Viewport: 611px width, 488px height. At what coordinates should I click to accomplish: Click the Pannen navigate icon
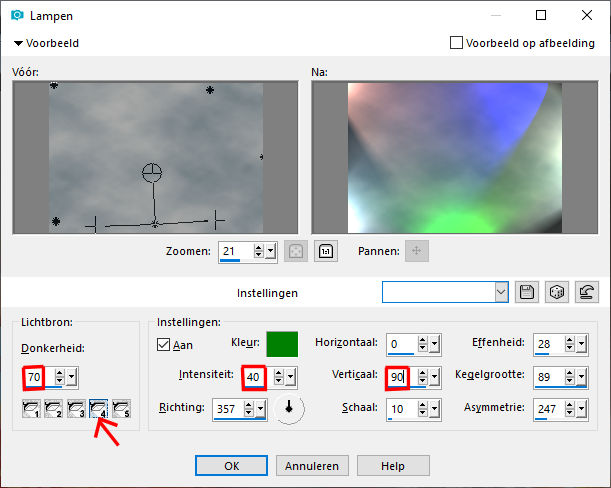tap(417, 251)
